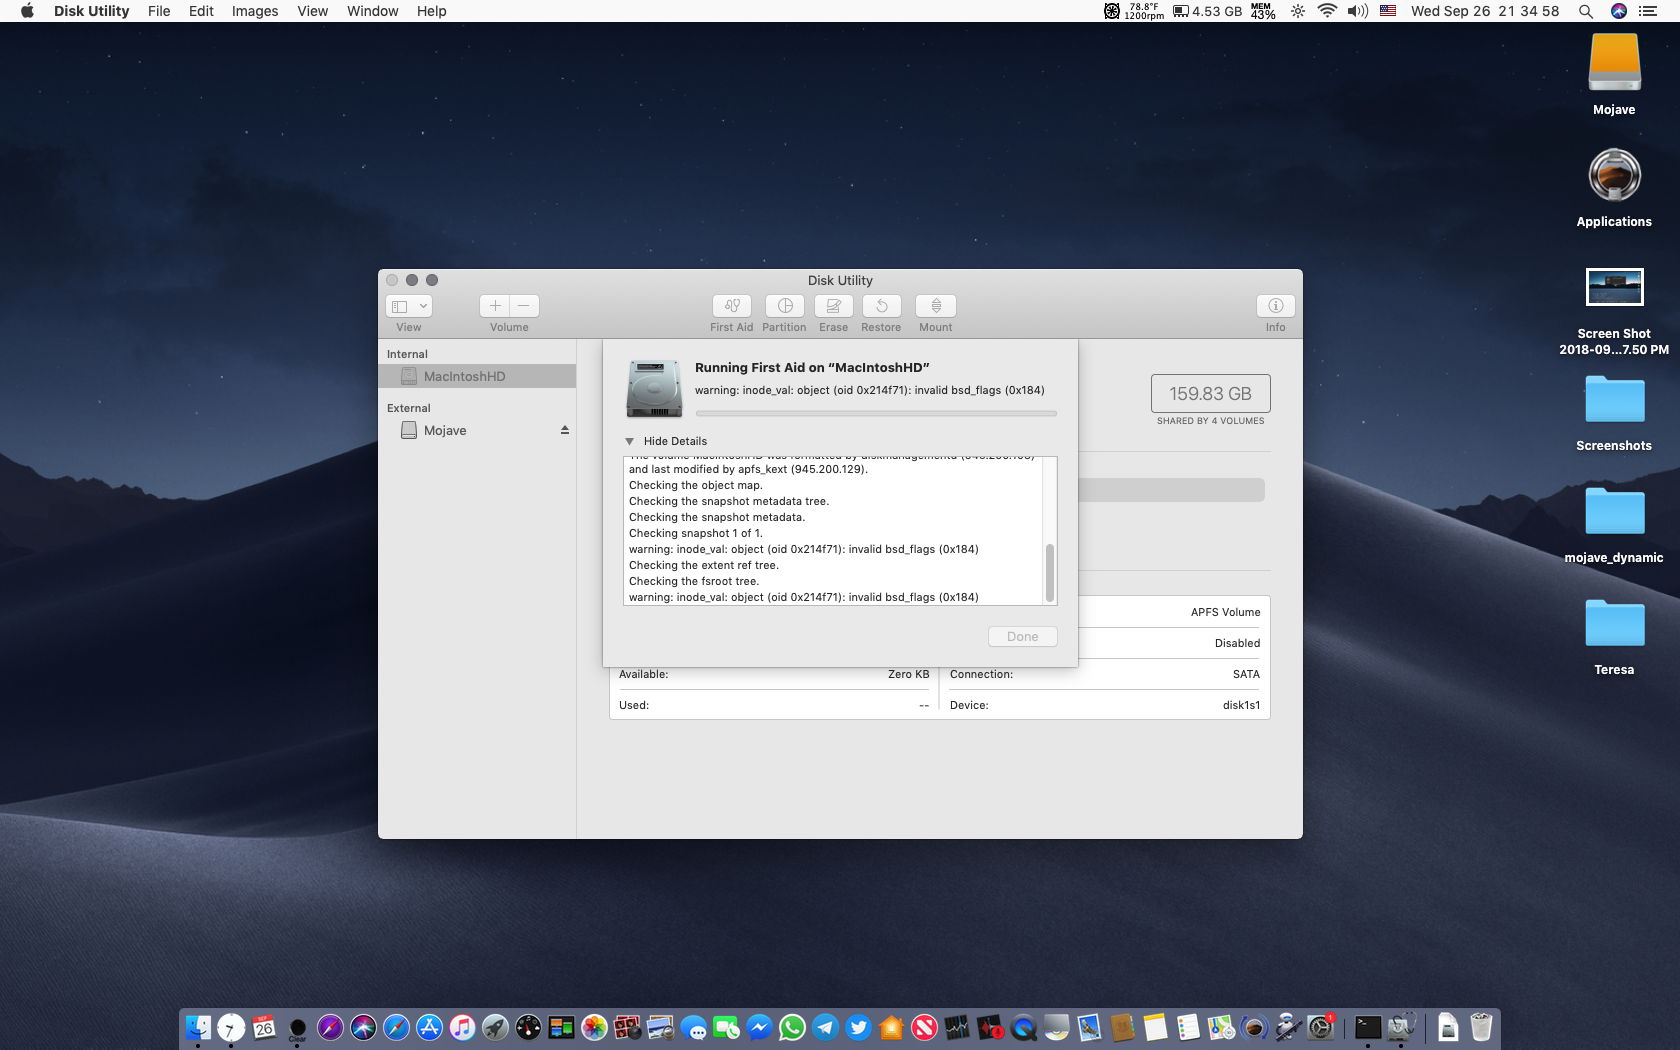Open Launchpad rocket in the Dock

pyautogui.click(x=495, y=1027)
